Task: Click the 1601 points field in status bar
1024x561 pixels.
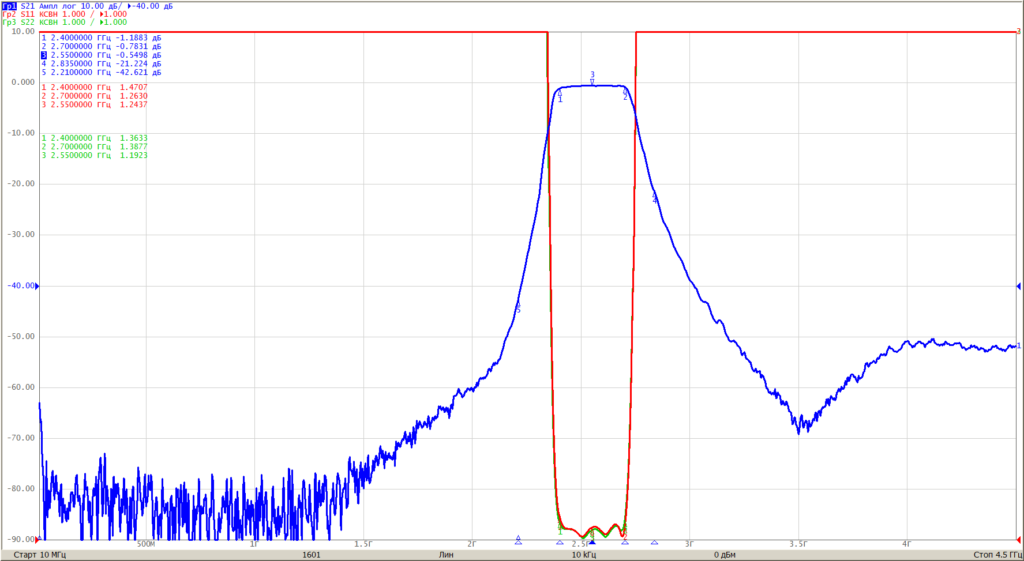Action: coord(312,554)
